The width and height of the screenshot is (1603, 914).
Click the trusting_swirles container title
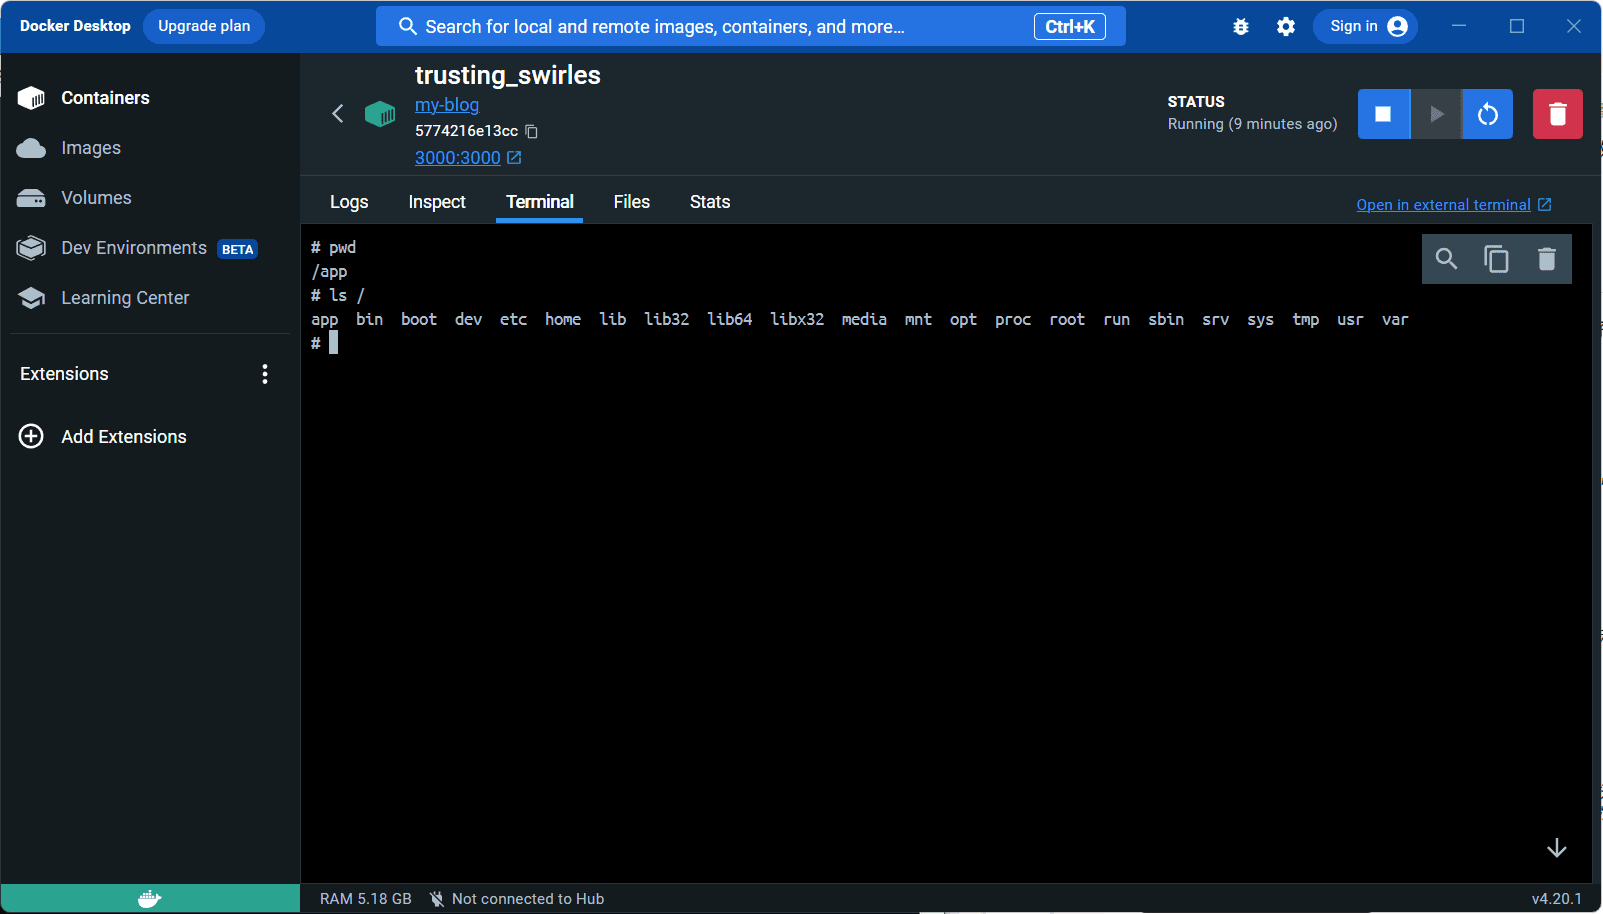click(x=508, y=75)
